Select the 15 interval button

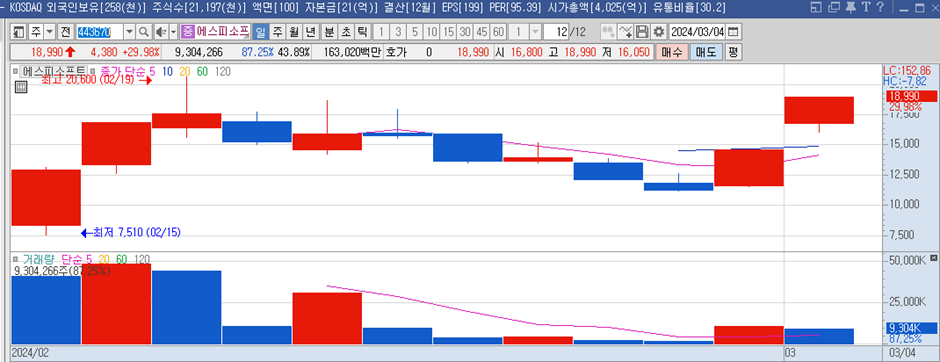448,32
